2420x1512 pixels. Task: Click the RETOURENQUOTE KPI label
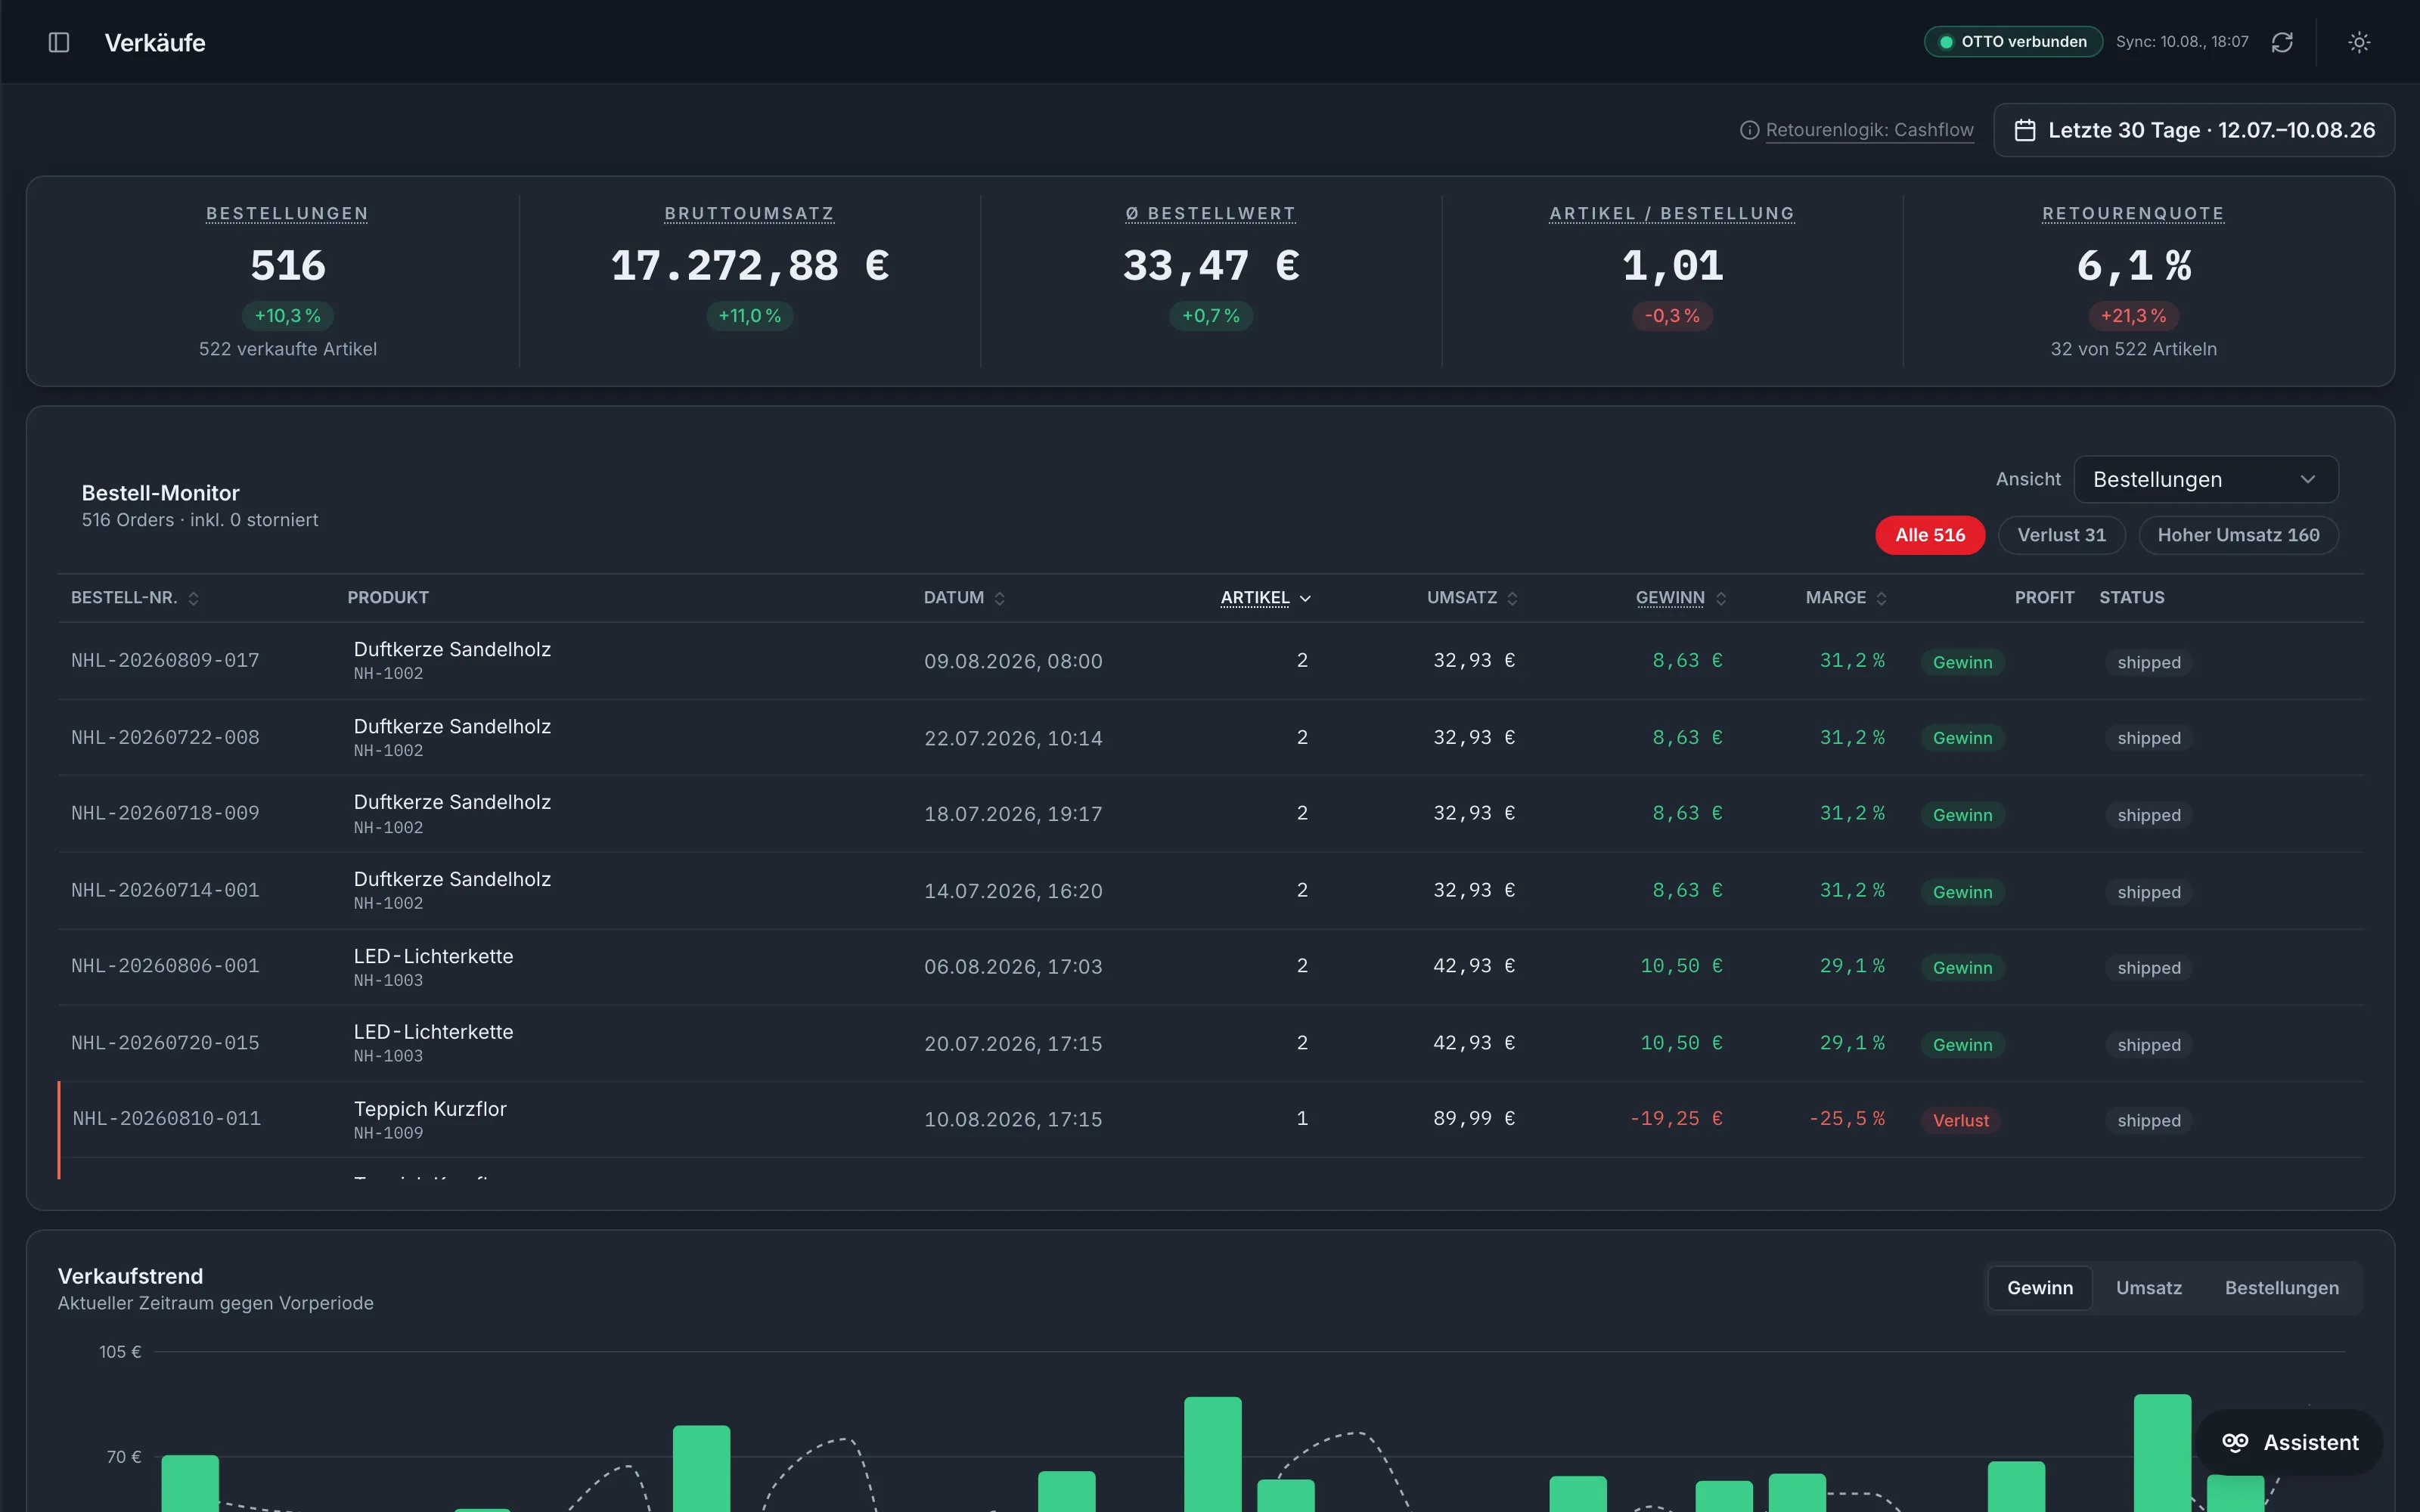click(x=2133, y=213)
